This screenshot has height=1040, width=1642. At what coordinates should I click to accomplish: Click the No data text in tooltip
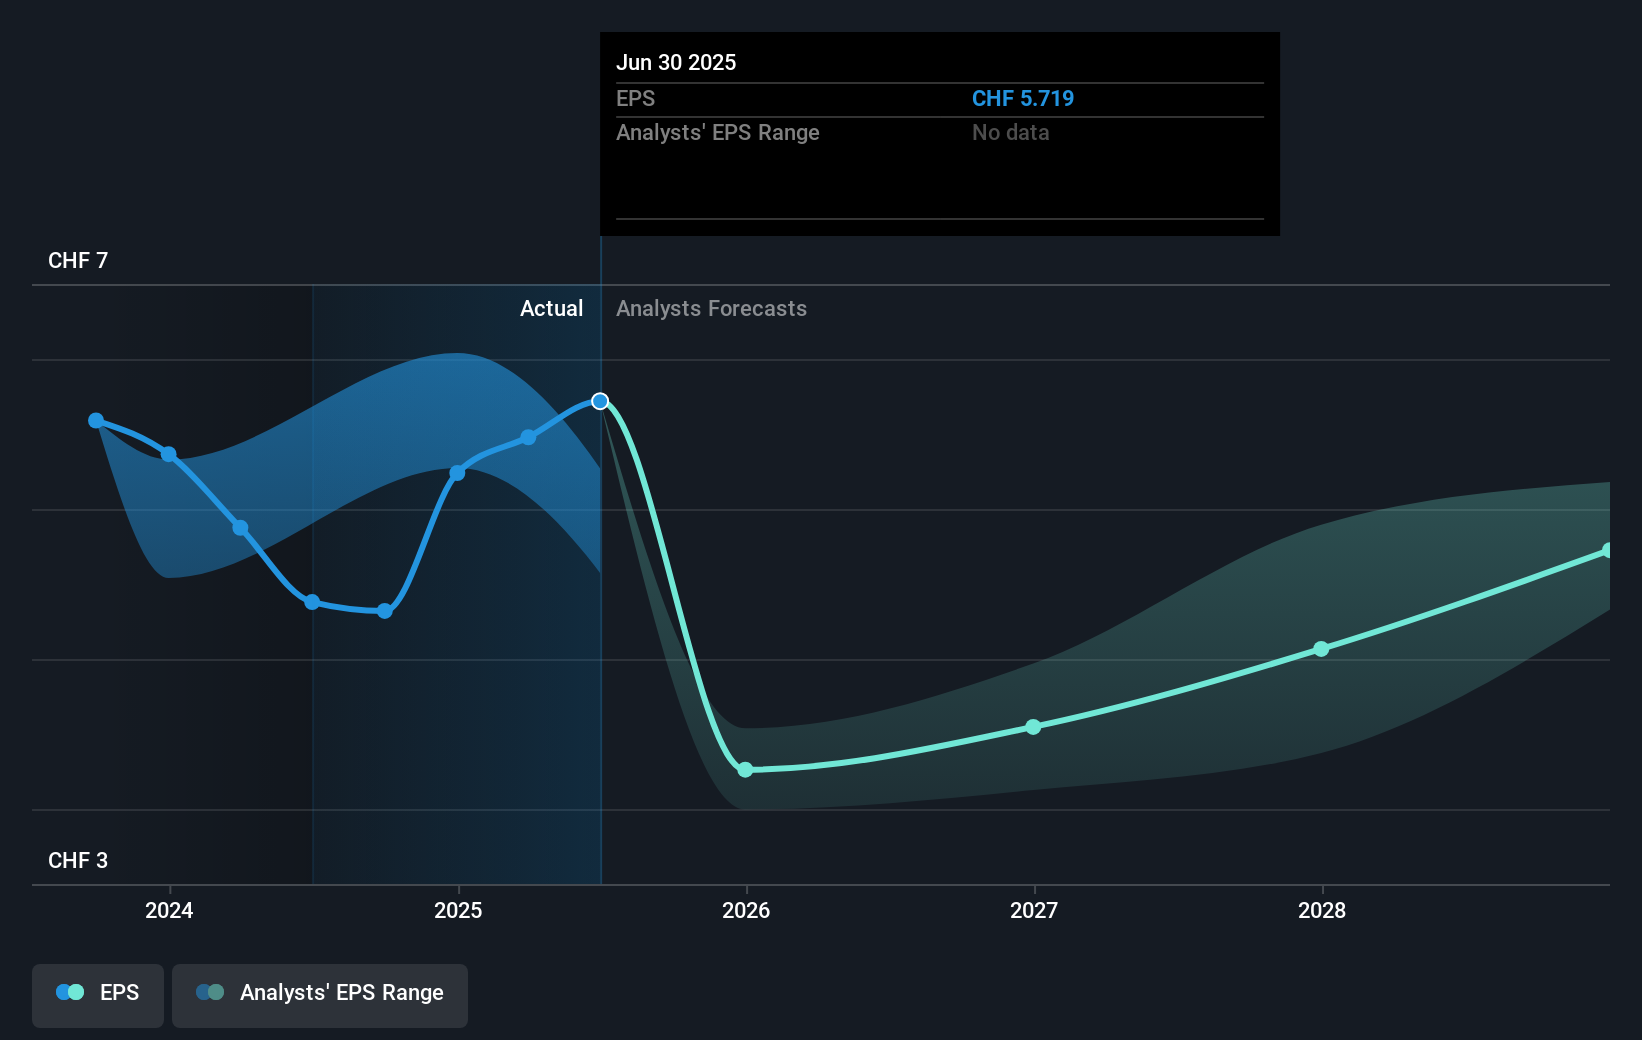(x=1010, y=133)
